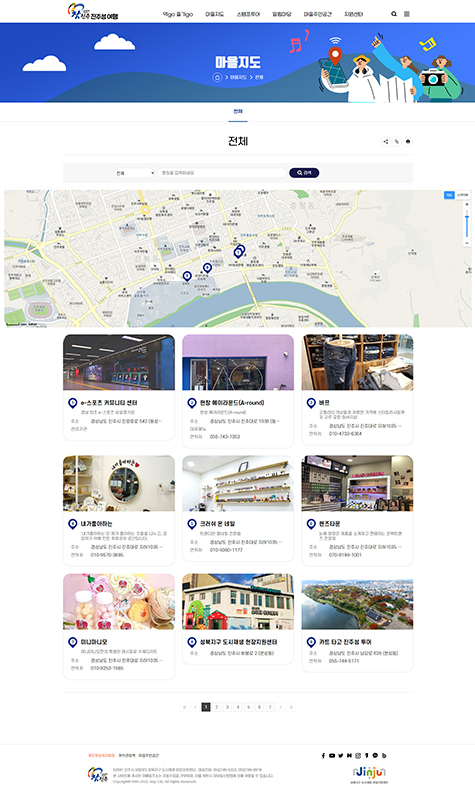Click the search keyword input field
This screenshot has height=800, width=475.
(x=221, y=173)
